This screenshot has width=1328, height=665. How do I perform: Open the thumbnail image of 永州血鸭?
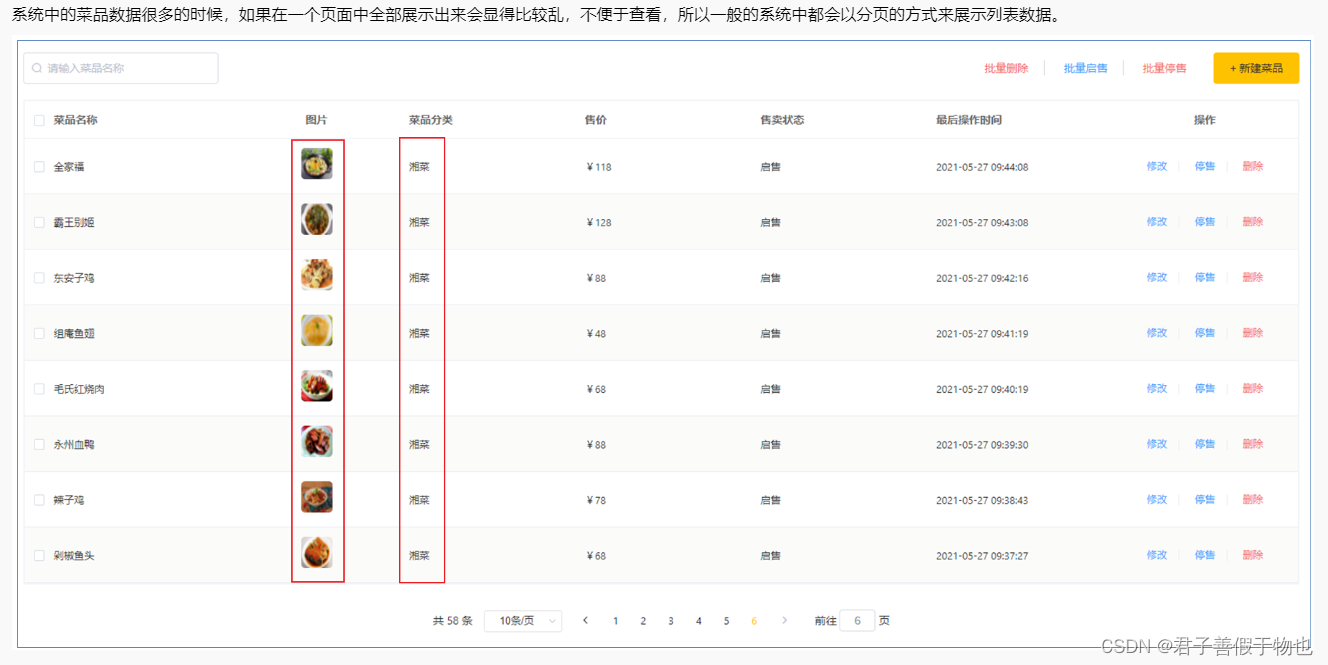[x=317, y=442]
